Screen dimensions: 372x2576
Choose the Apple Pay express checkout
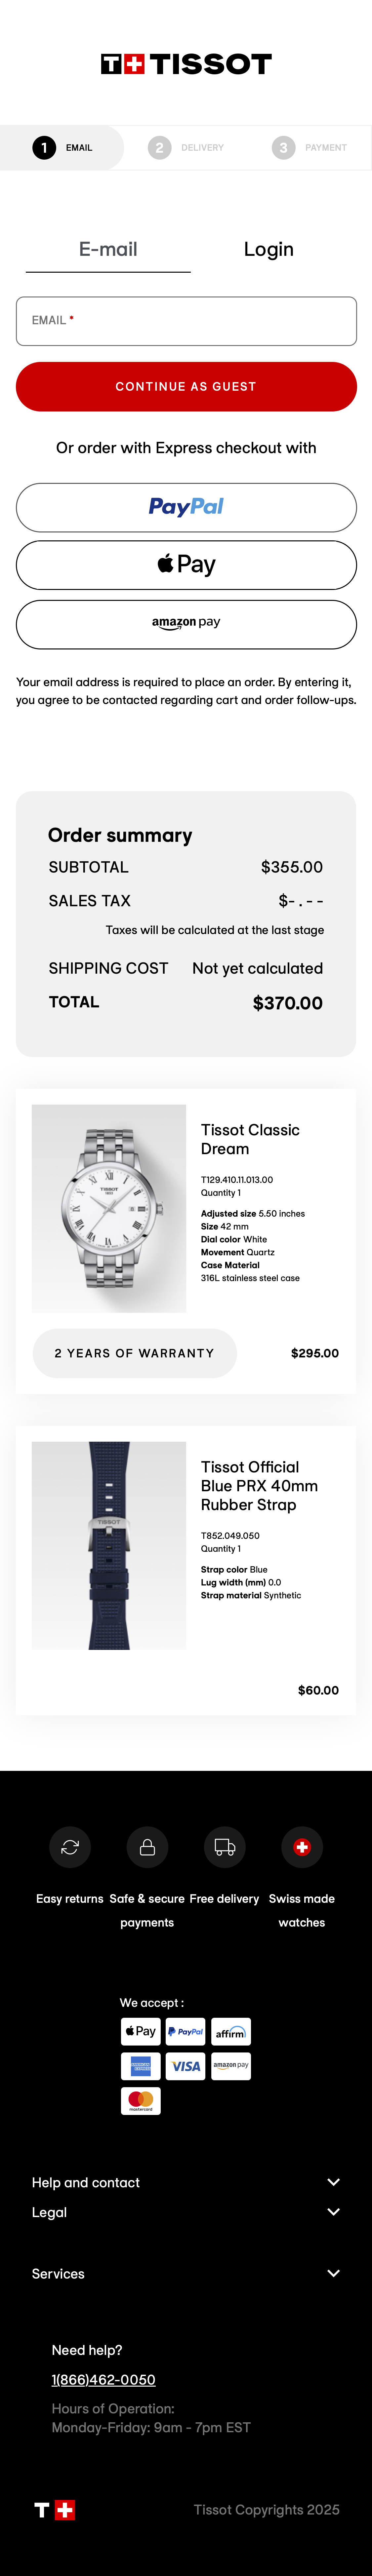[186, 565]
